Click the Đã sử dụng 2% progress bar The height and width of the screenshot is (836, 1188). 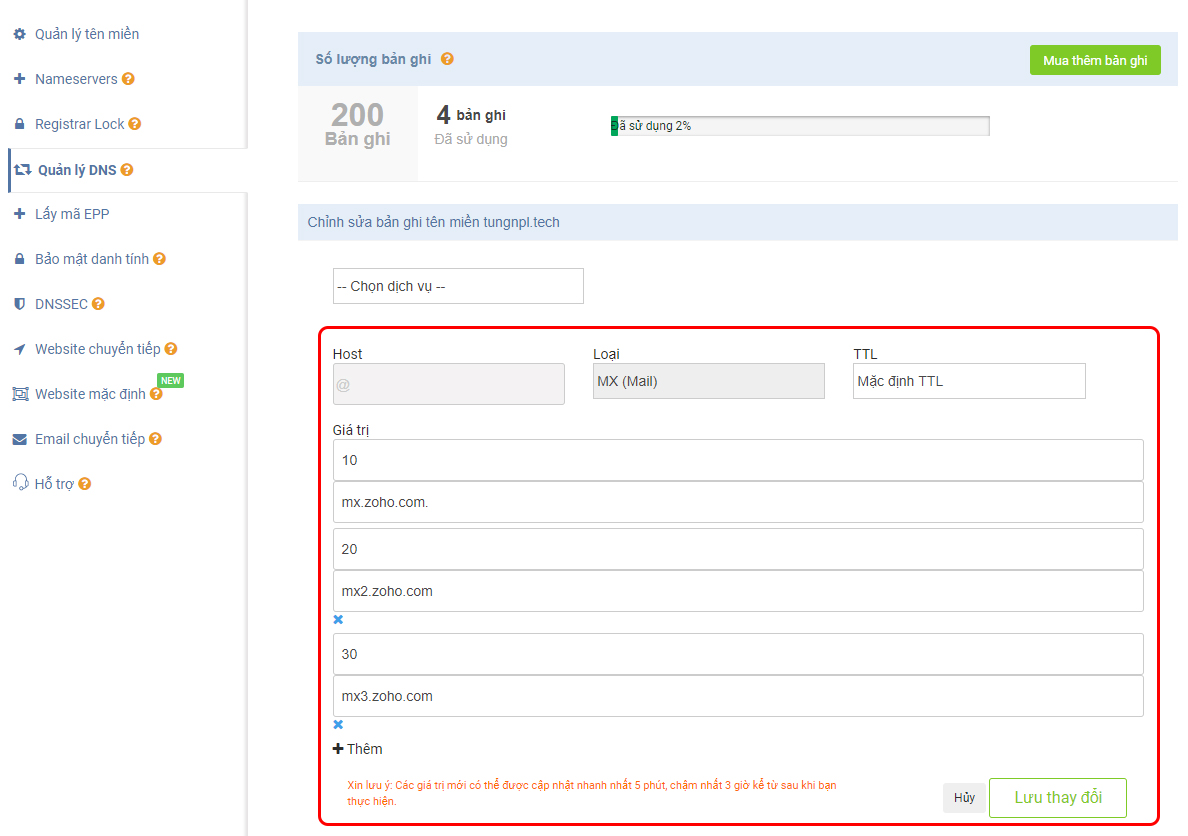[800, 126]
